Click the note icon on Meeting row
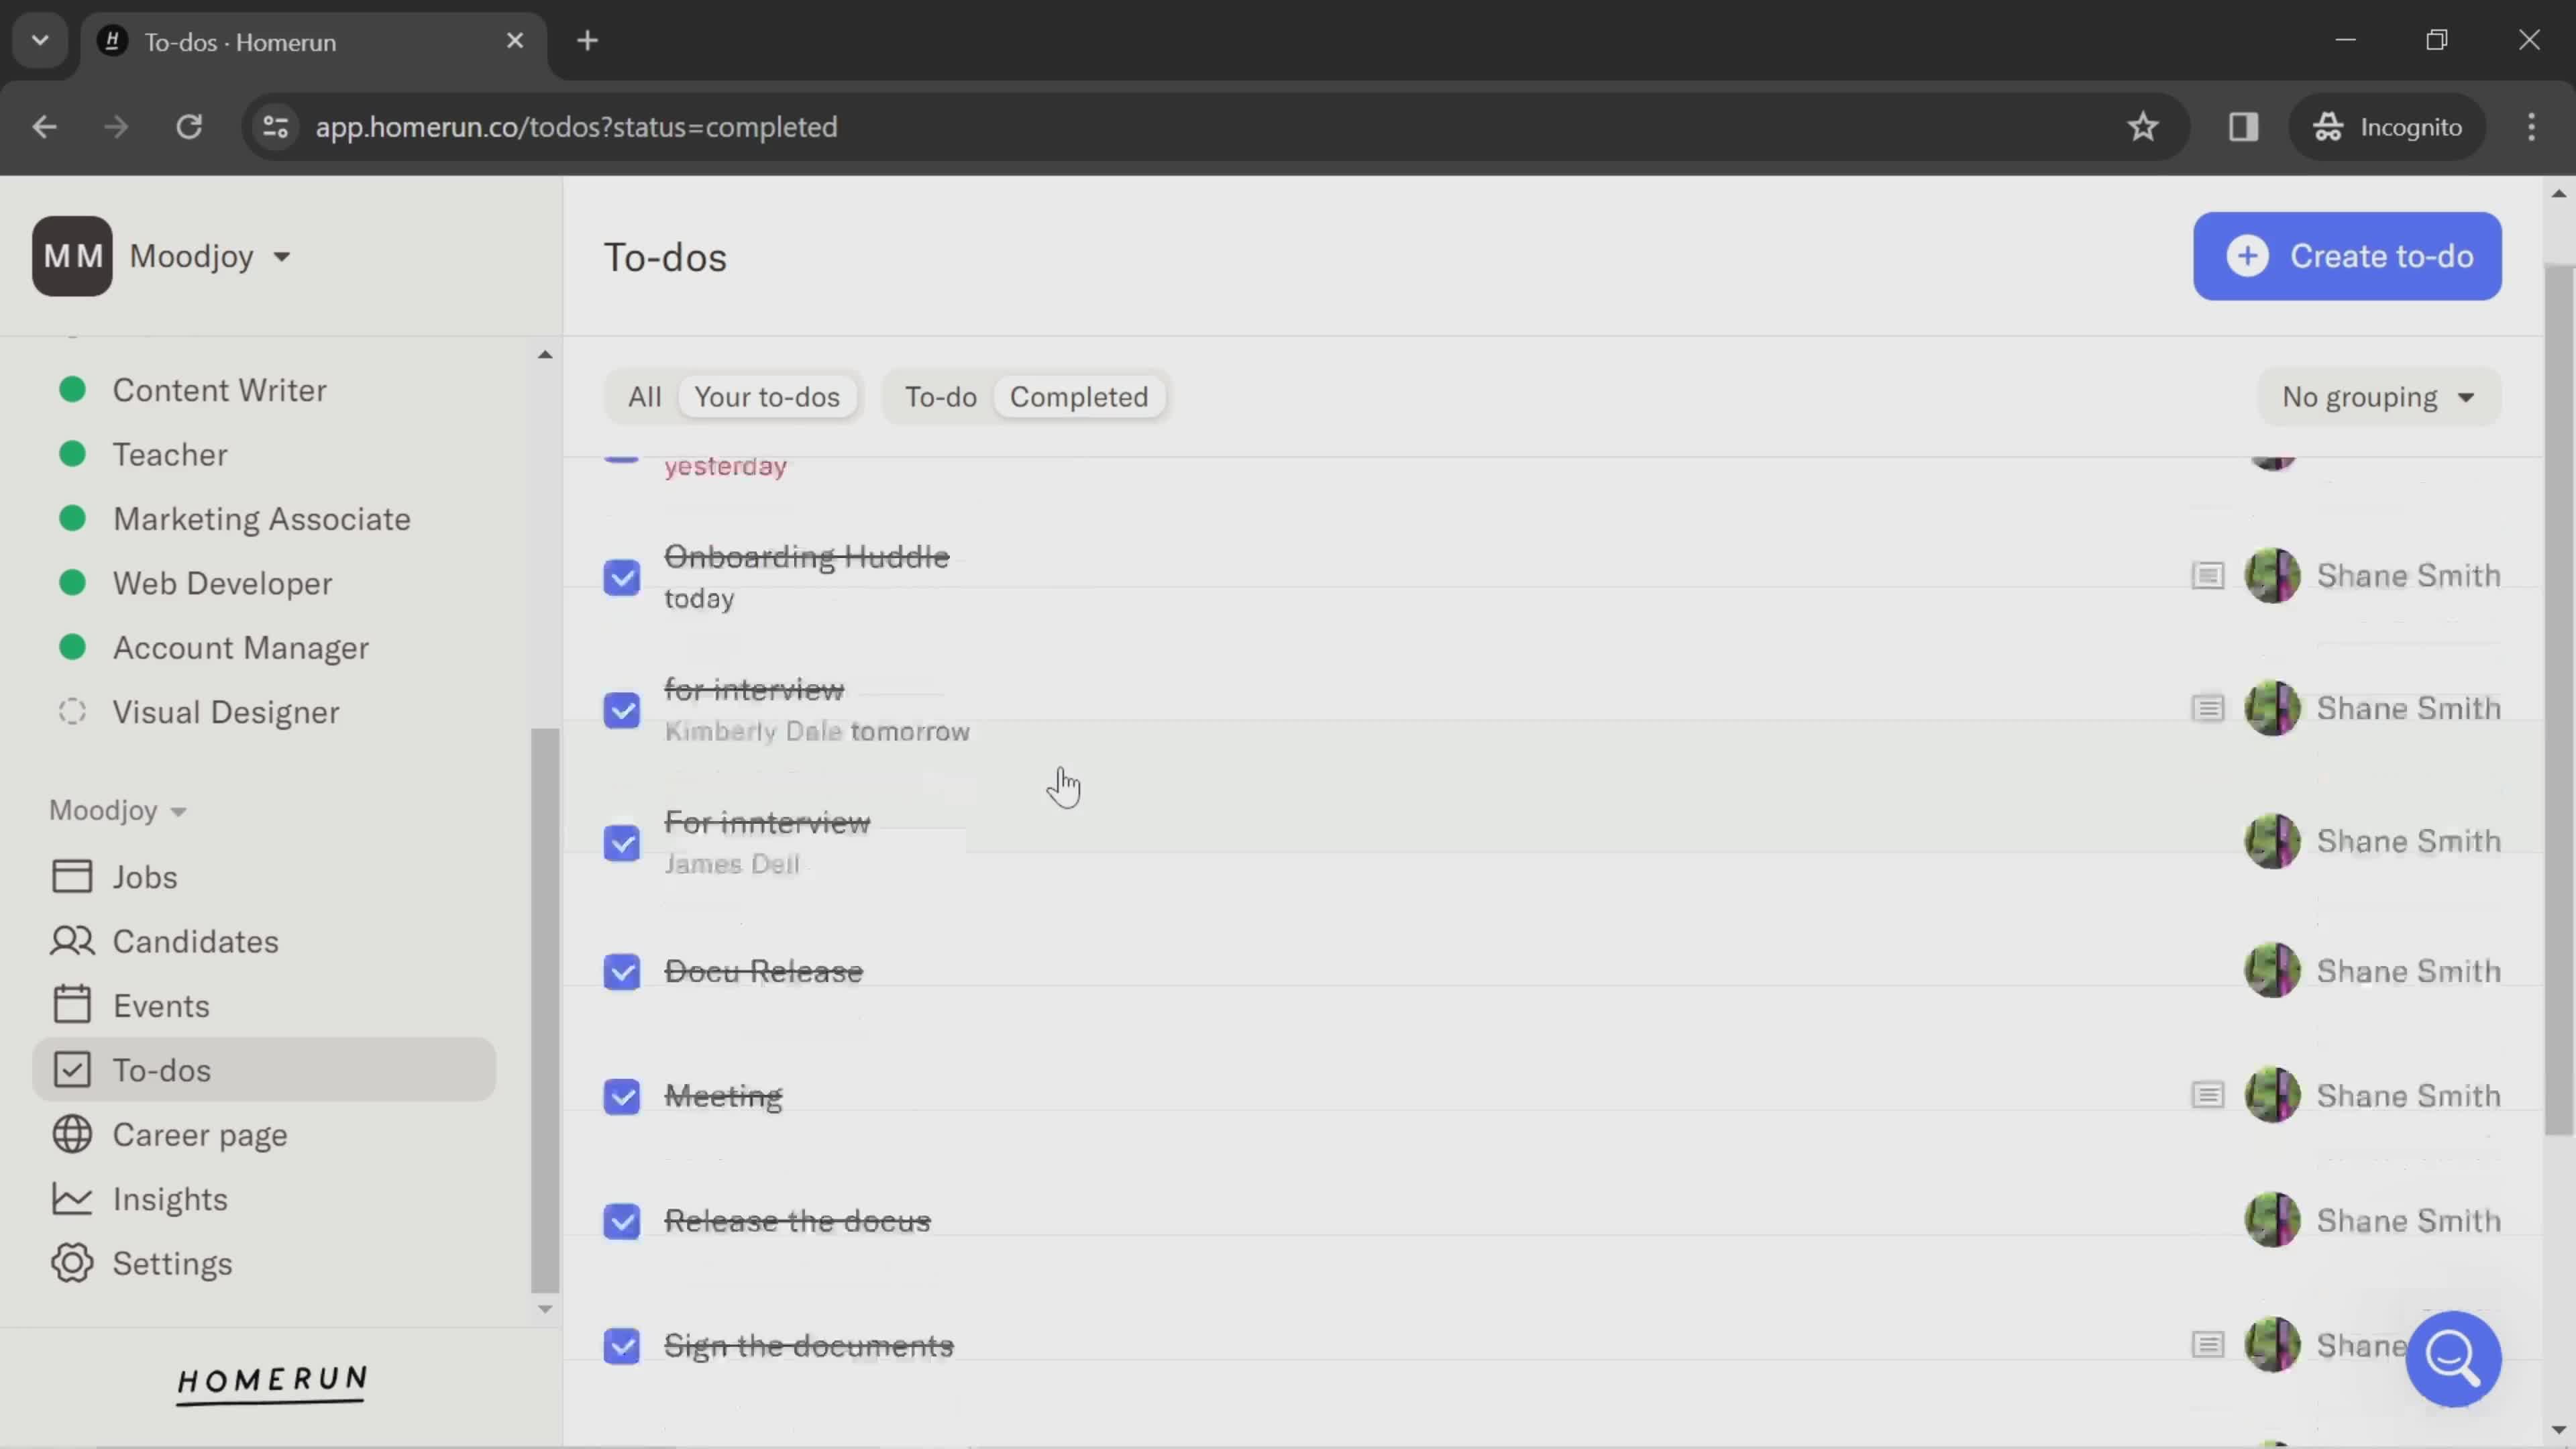Viewport: 2576px width, 1449px height. [x=2208, y=1095]
